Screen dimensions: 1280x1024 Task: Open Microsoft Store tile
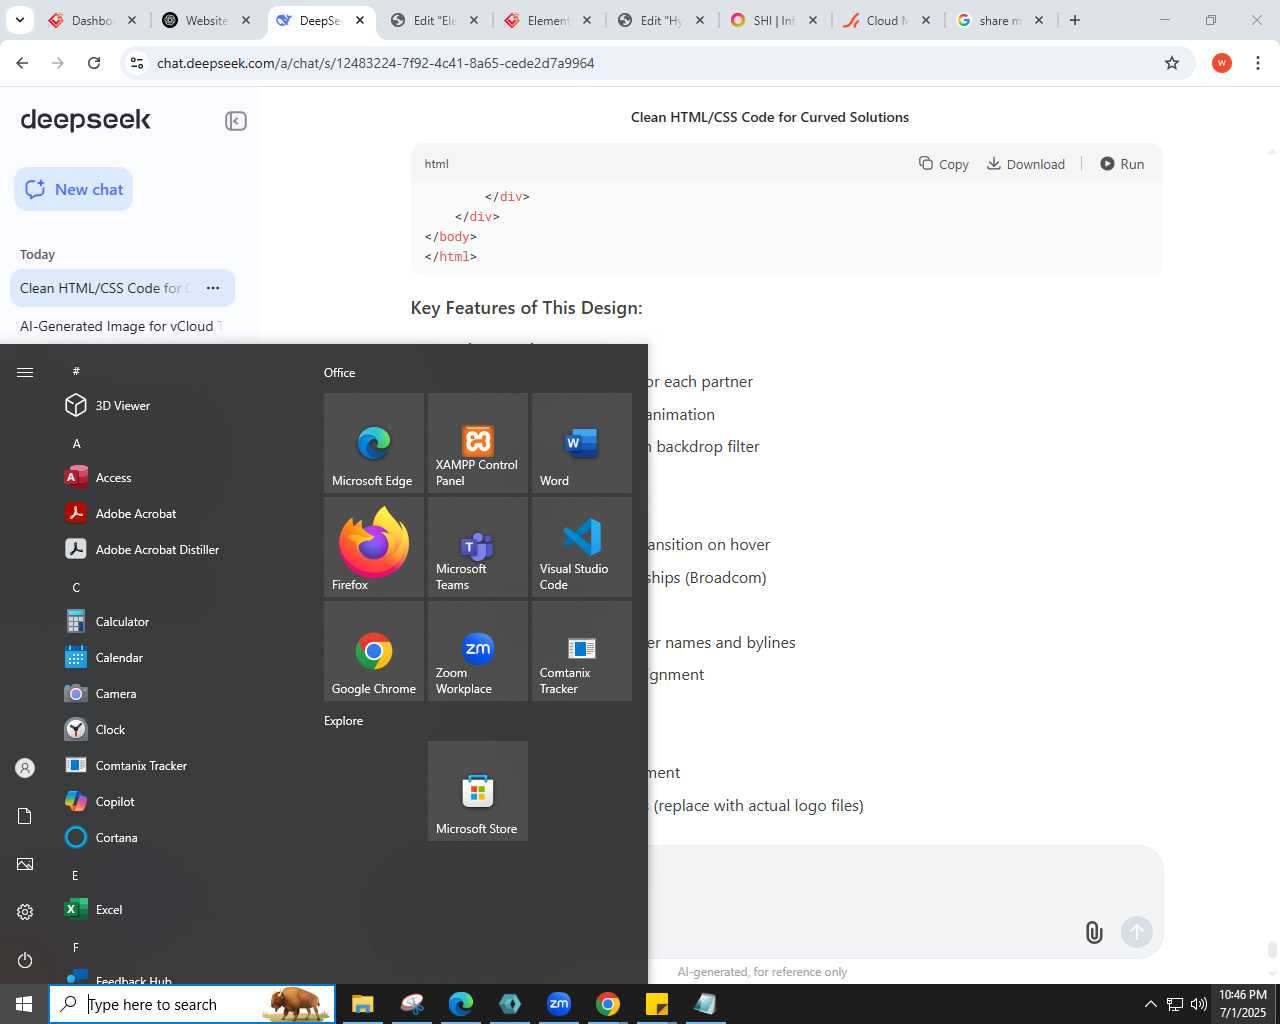coord(478,791)
